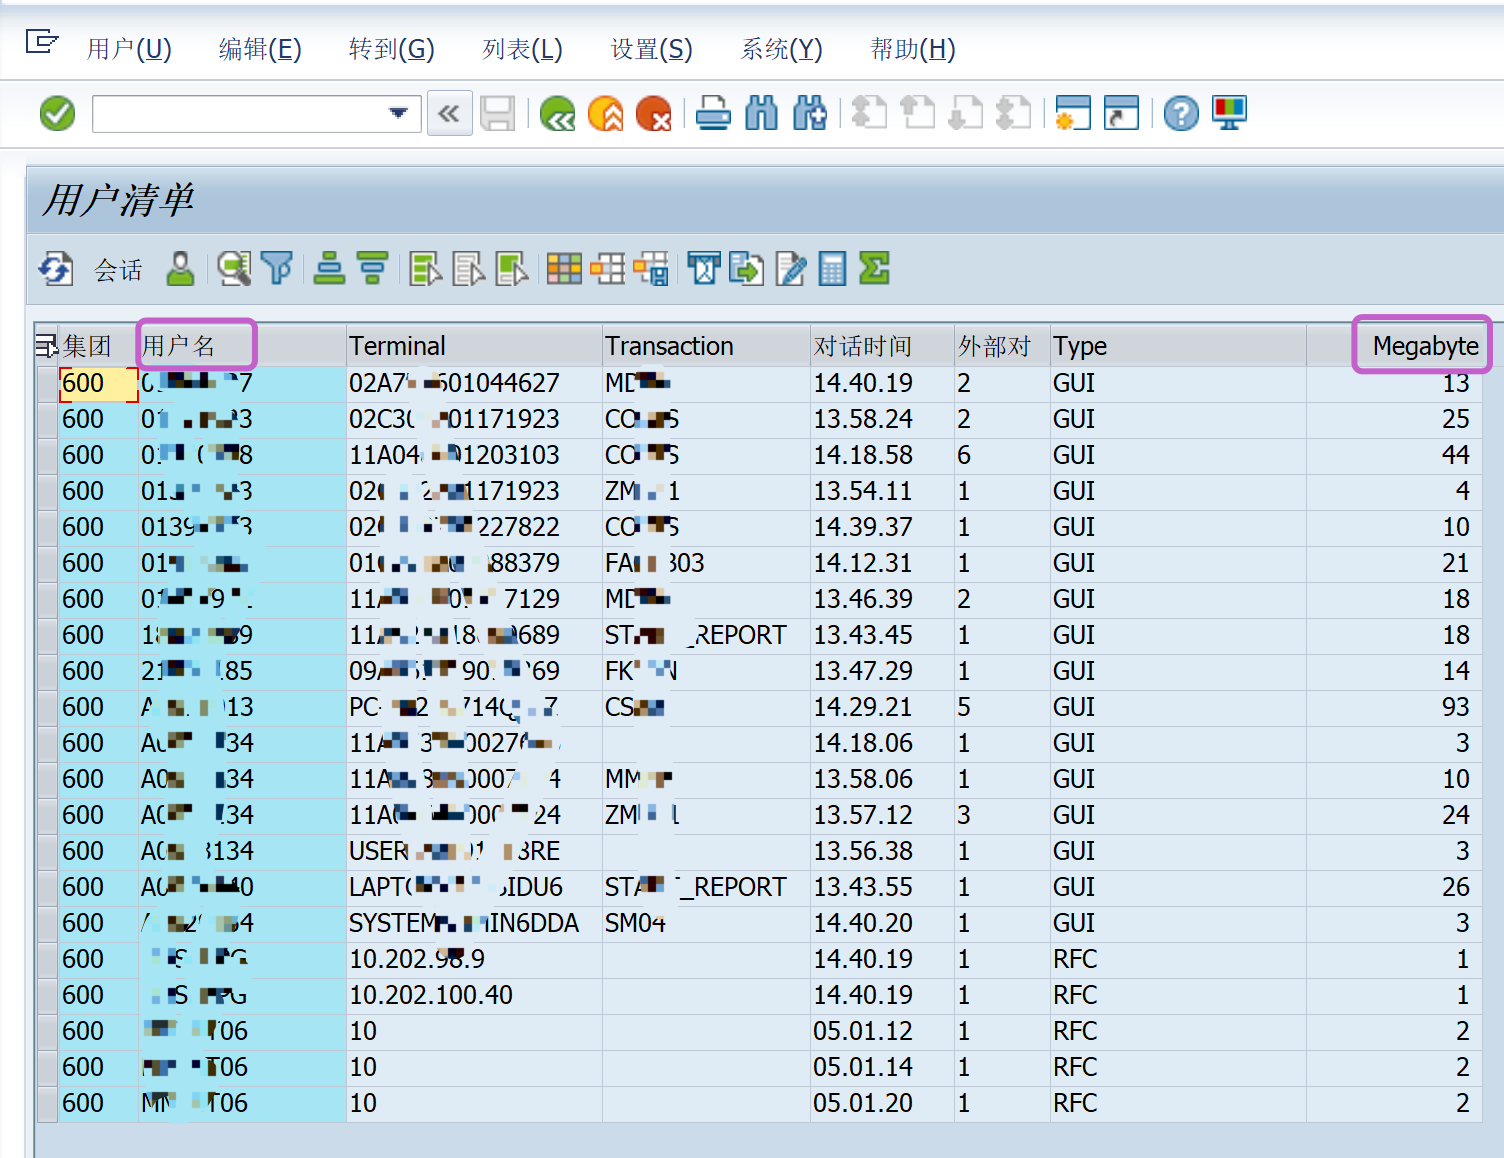The height and width of the screenshot is (1158, 1504).
Task: Select row via selector left of time 14.40.20
Action: coord(47,923)
